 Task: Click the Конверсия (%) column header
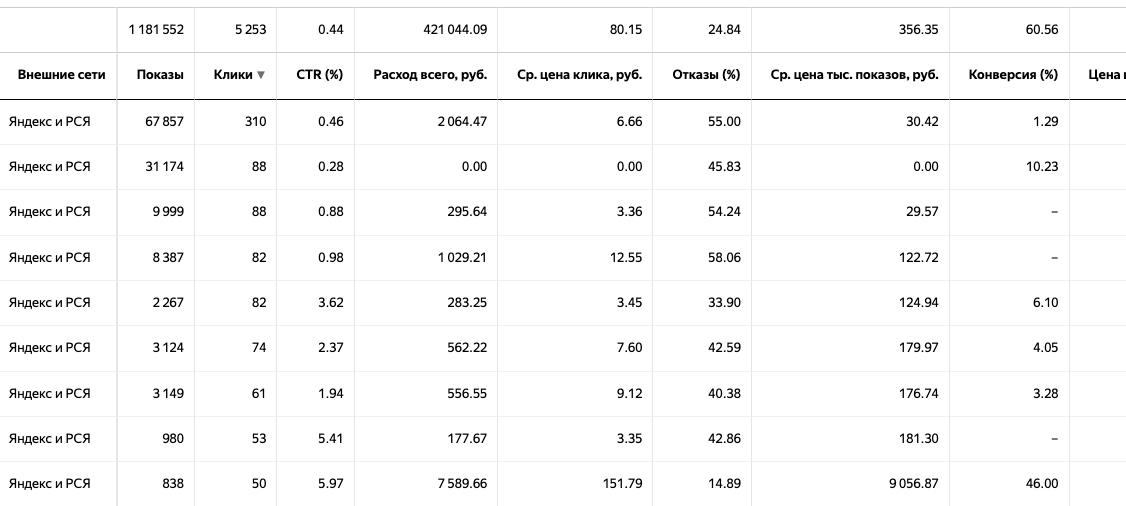[x=1013, y=75]
